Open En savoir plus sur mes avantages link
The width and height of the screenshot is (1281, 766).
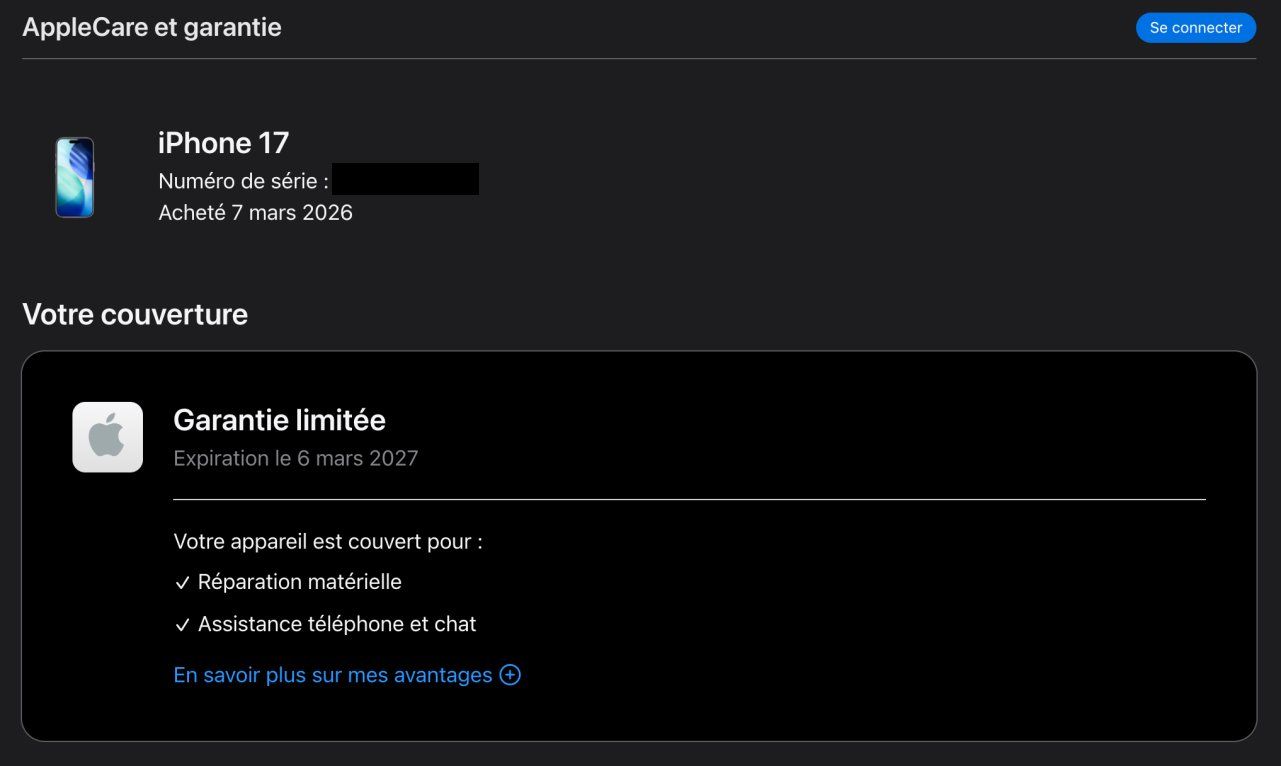pyautogui.click(x=347, y=675)
